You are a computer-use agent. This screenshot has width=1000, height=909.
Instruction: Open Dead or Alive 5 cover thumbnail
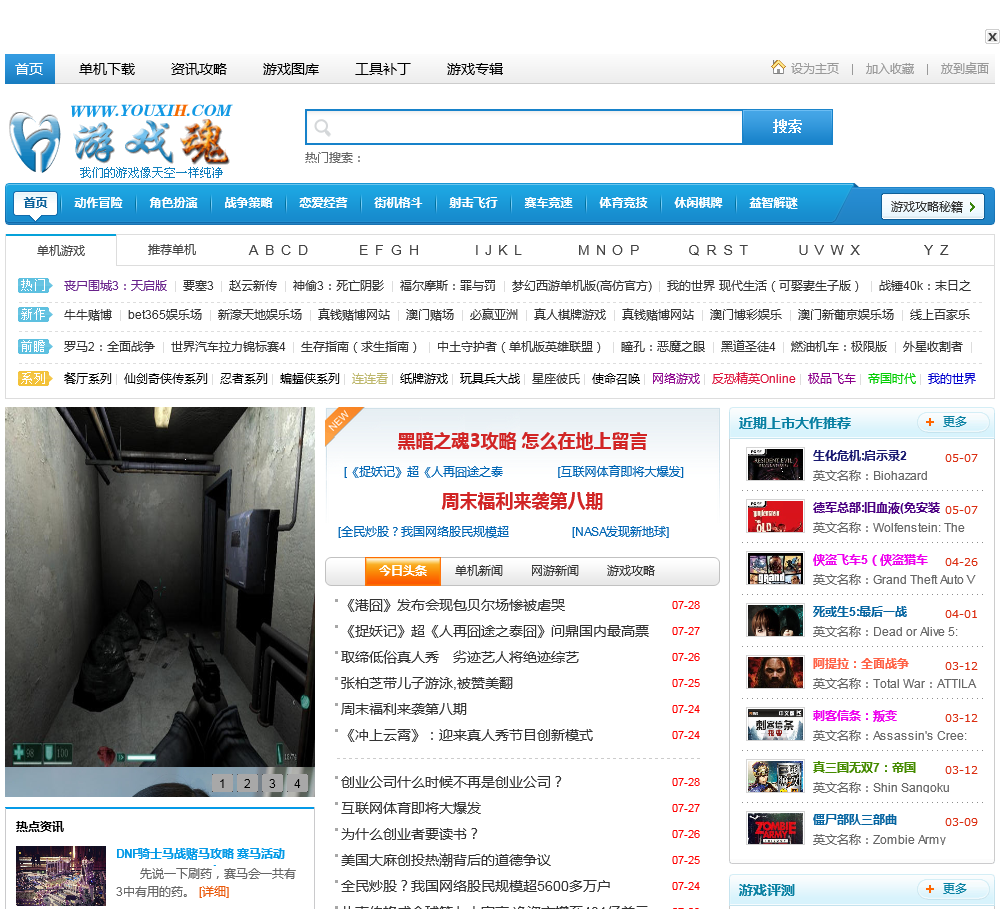pos(775,621)
